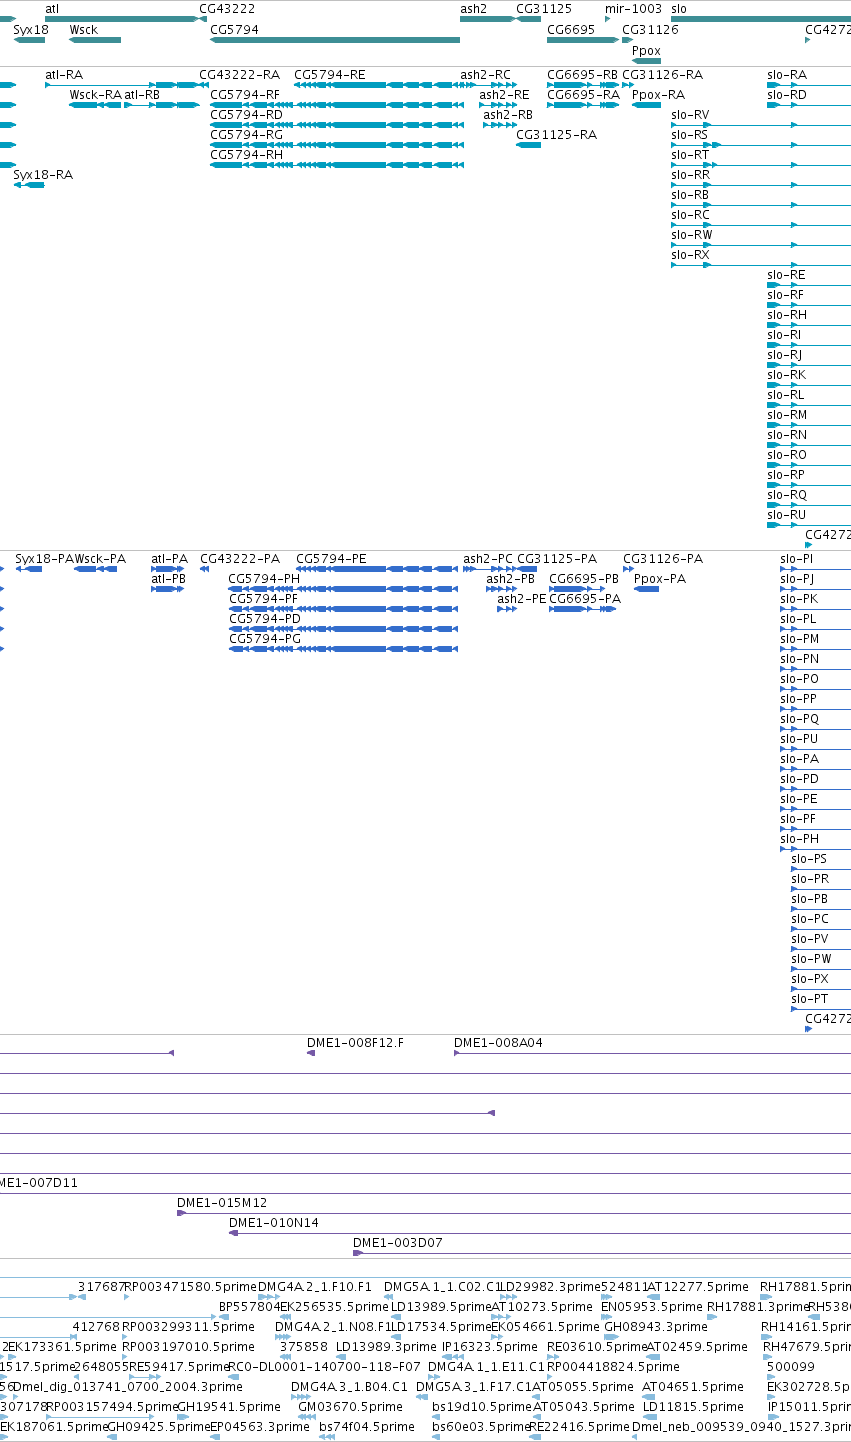Click transcript CG31126-RA
851x1442 pixels.
pyautogui.click(x=662, y=75)
